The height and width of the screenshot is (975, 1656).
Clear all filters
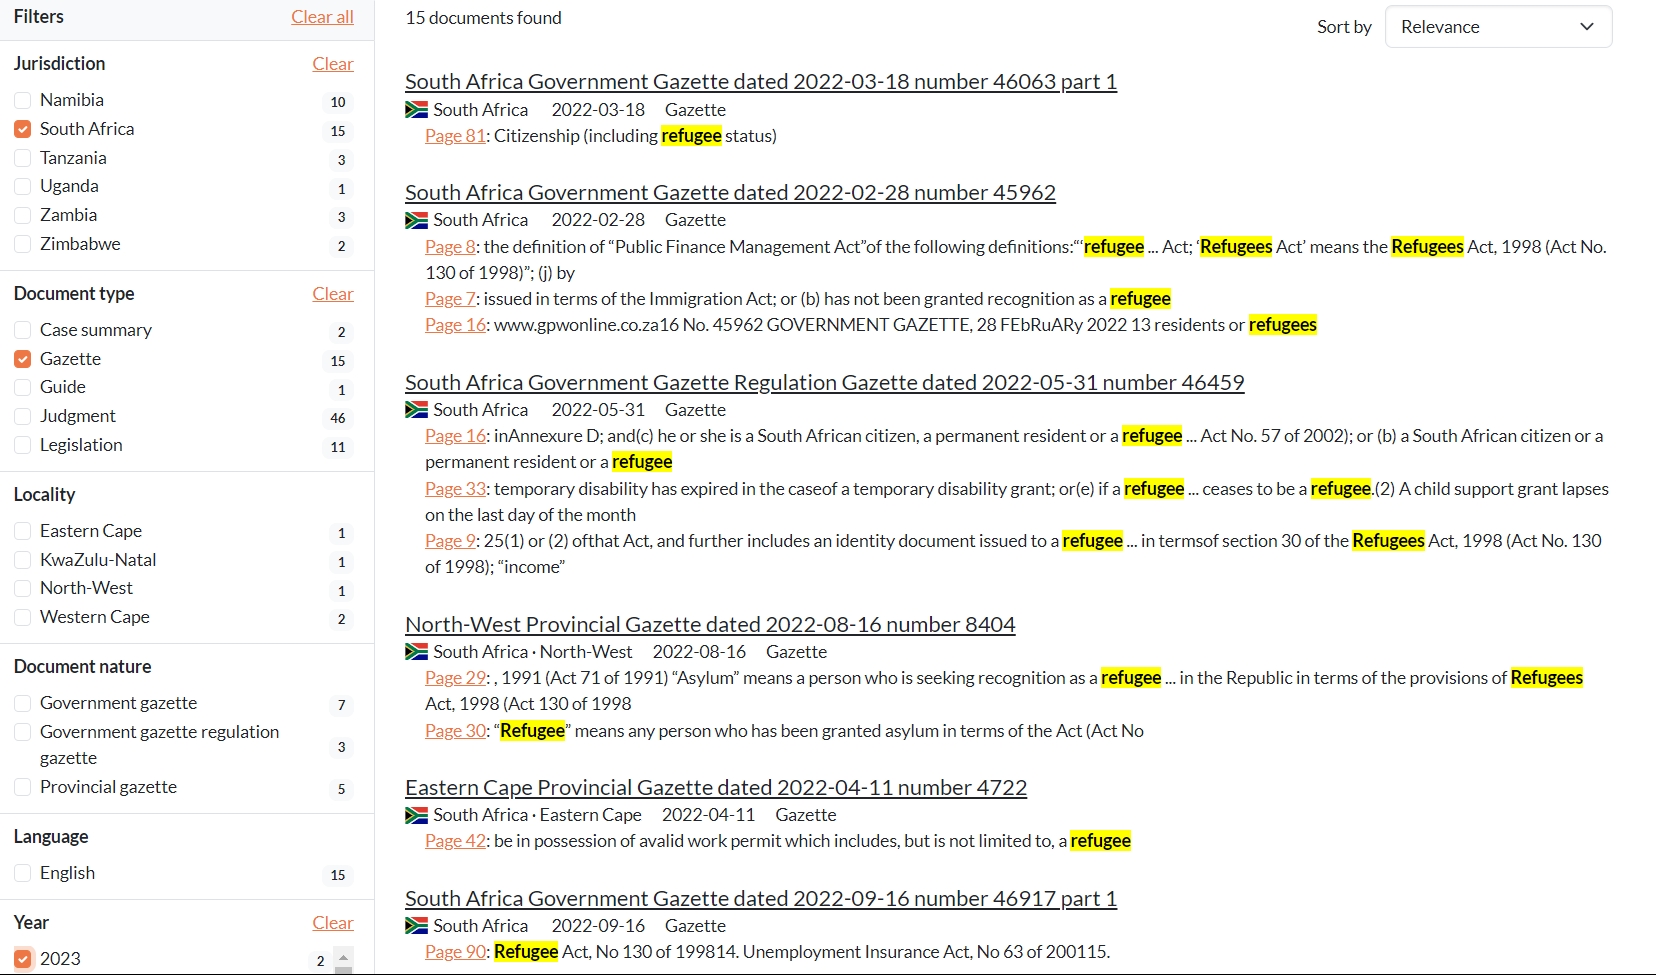322,17
